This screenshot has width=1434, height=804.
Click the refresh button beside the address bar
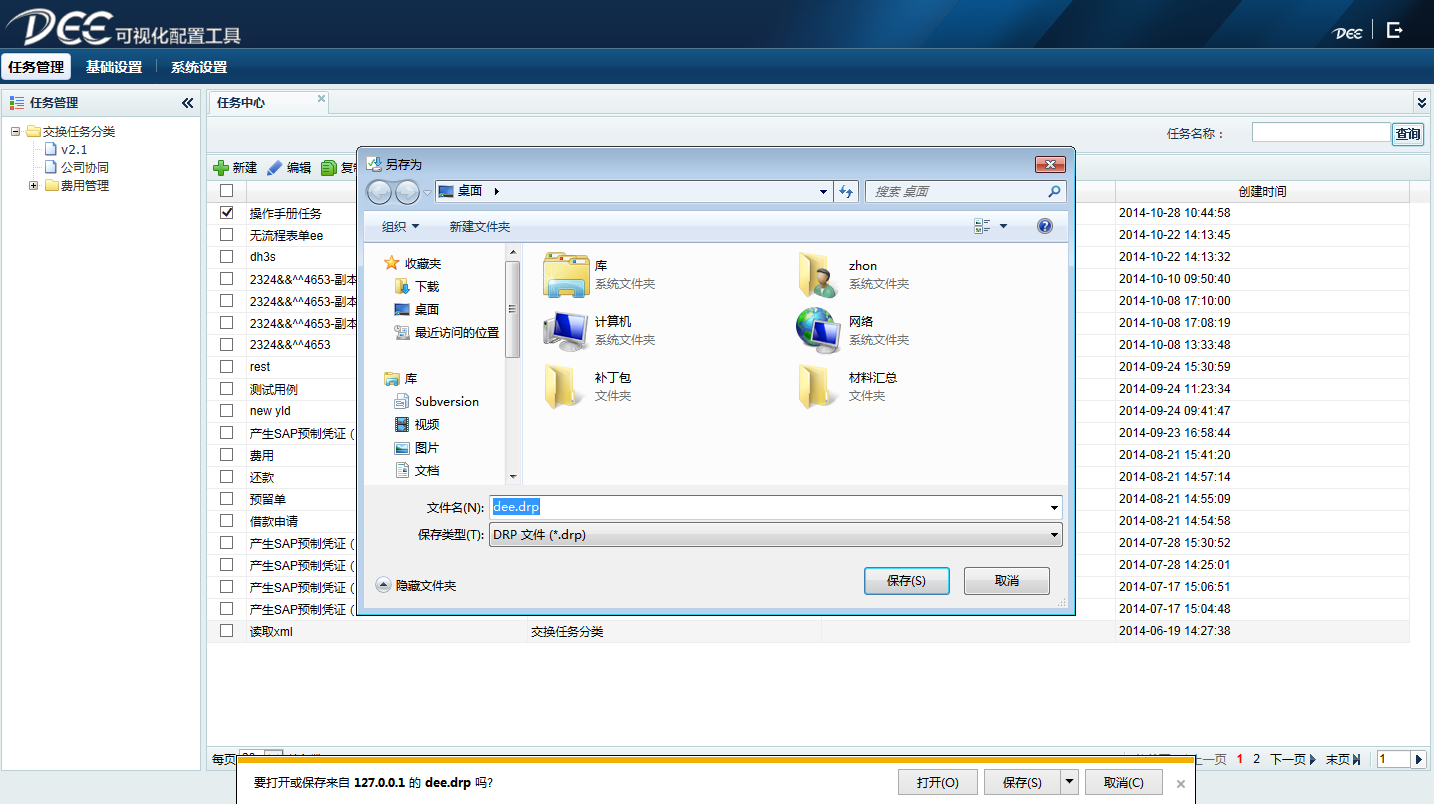point(846,192)
